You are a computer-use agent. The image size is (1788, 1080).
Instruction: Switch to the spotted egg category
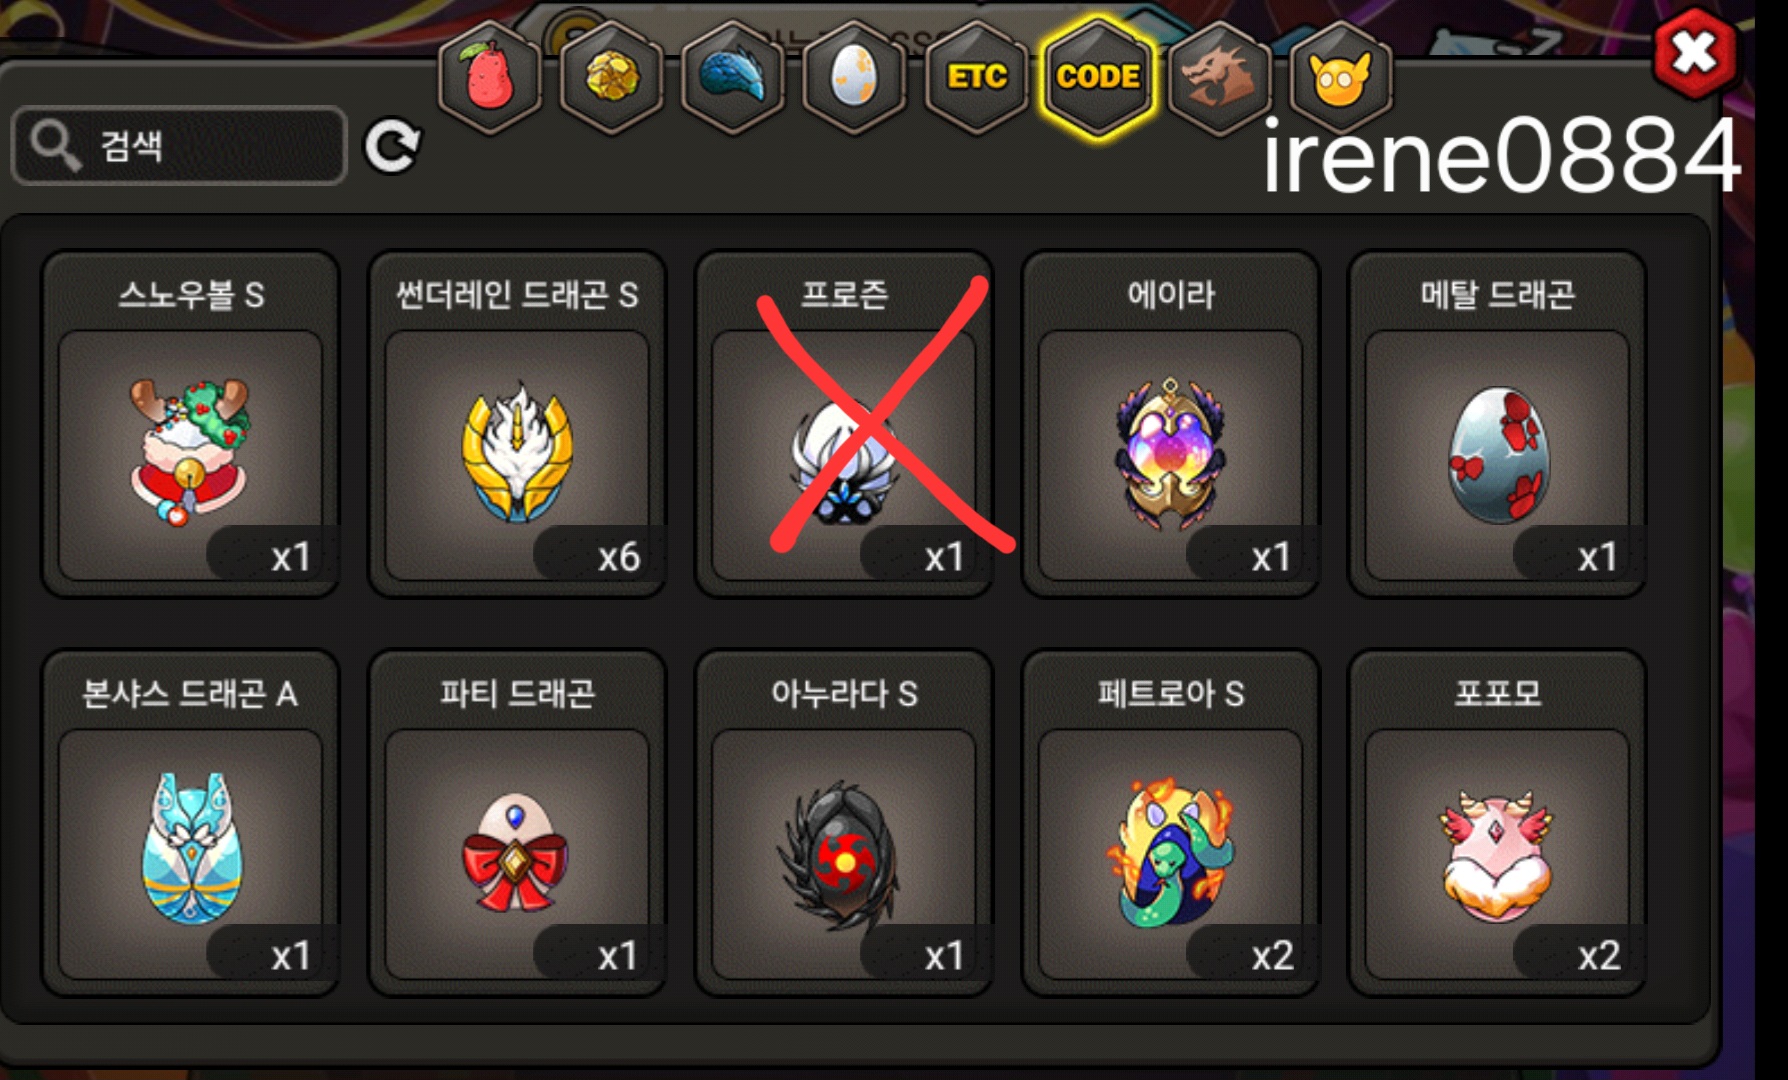pyautogui.click(x=855, y=77)
